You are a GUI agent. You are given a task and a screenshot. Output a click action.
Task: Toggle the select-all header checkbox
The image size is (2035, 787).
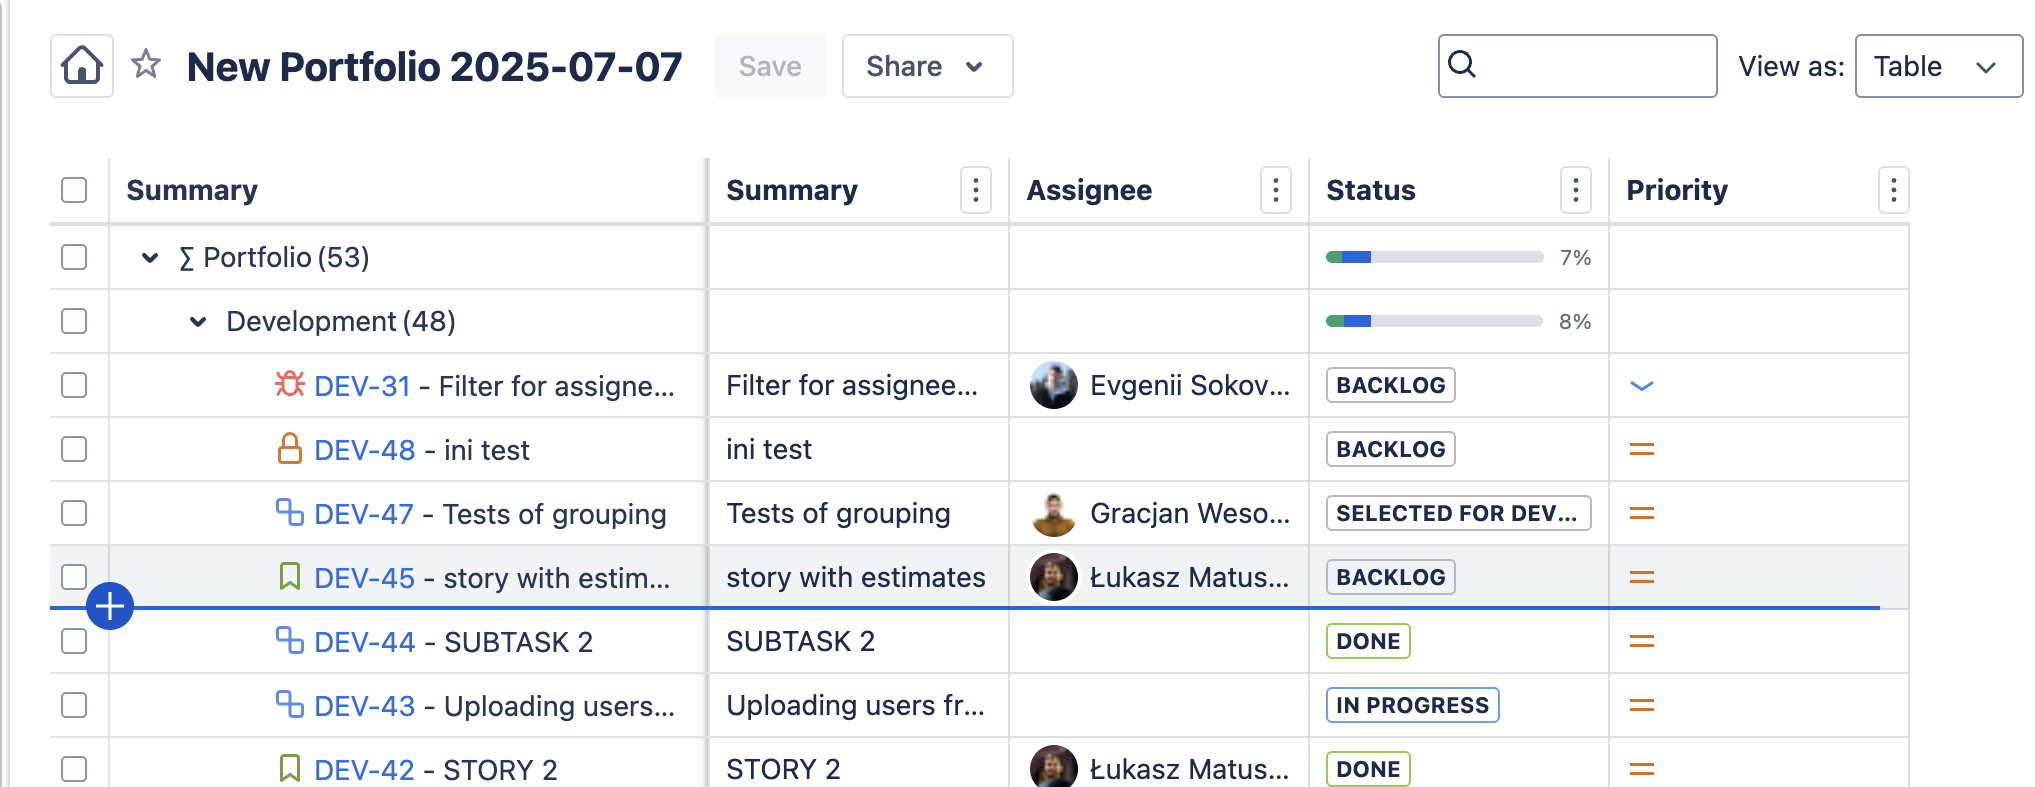(x=74, y=190)
